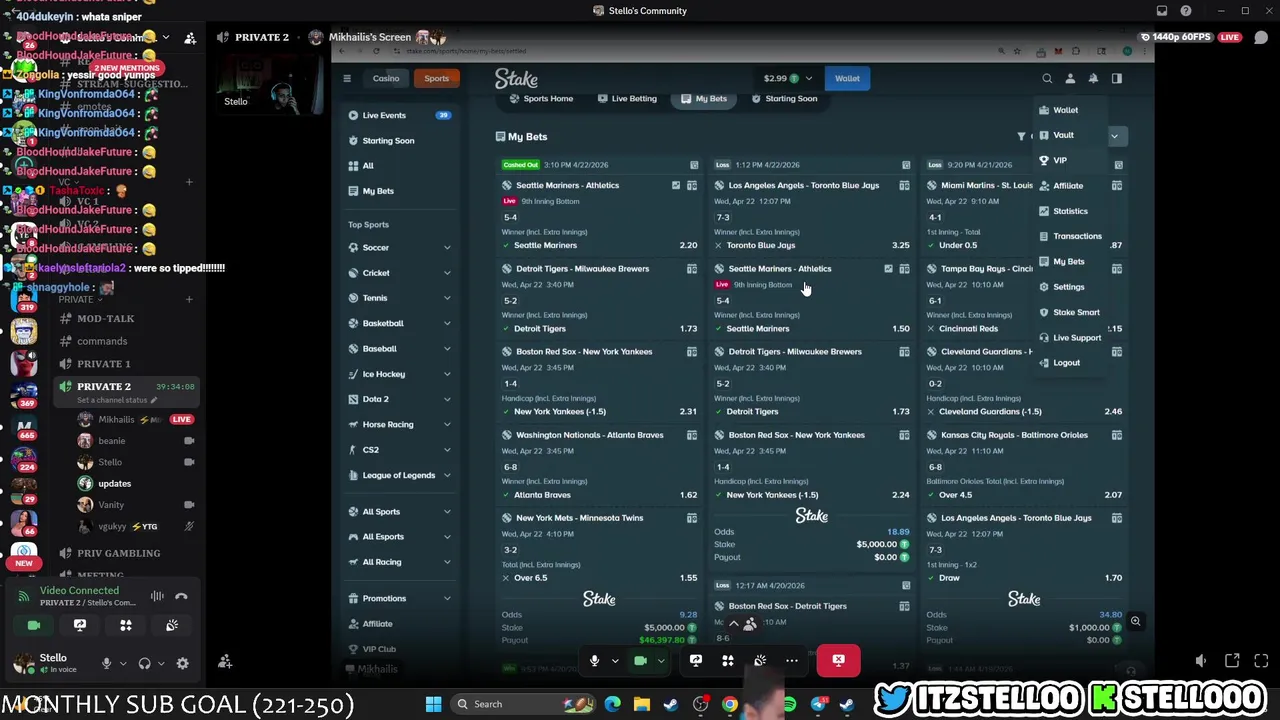Expand Basketball in Top Sports sidebar
The height and width of the screenshot is (720, 1280).
[447, 323]
